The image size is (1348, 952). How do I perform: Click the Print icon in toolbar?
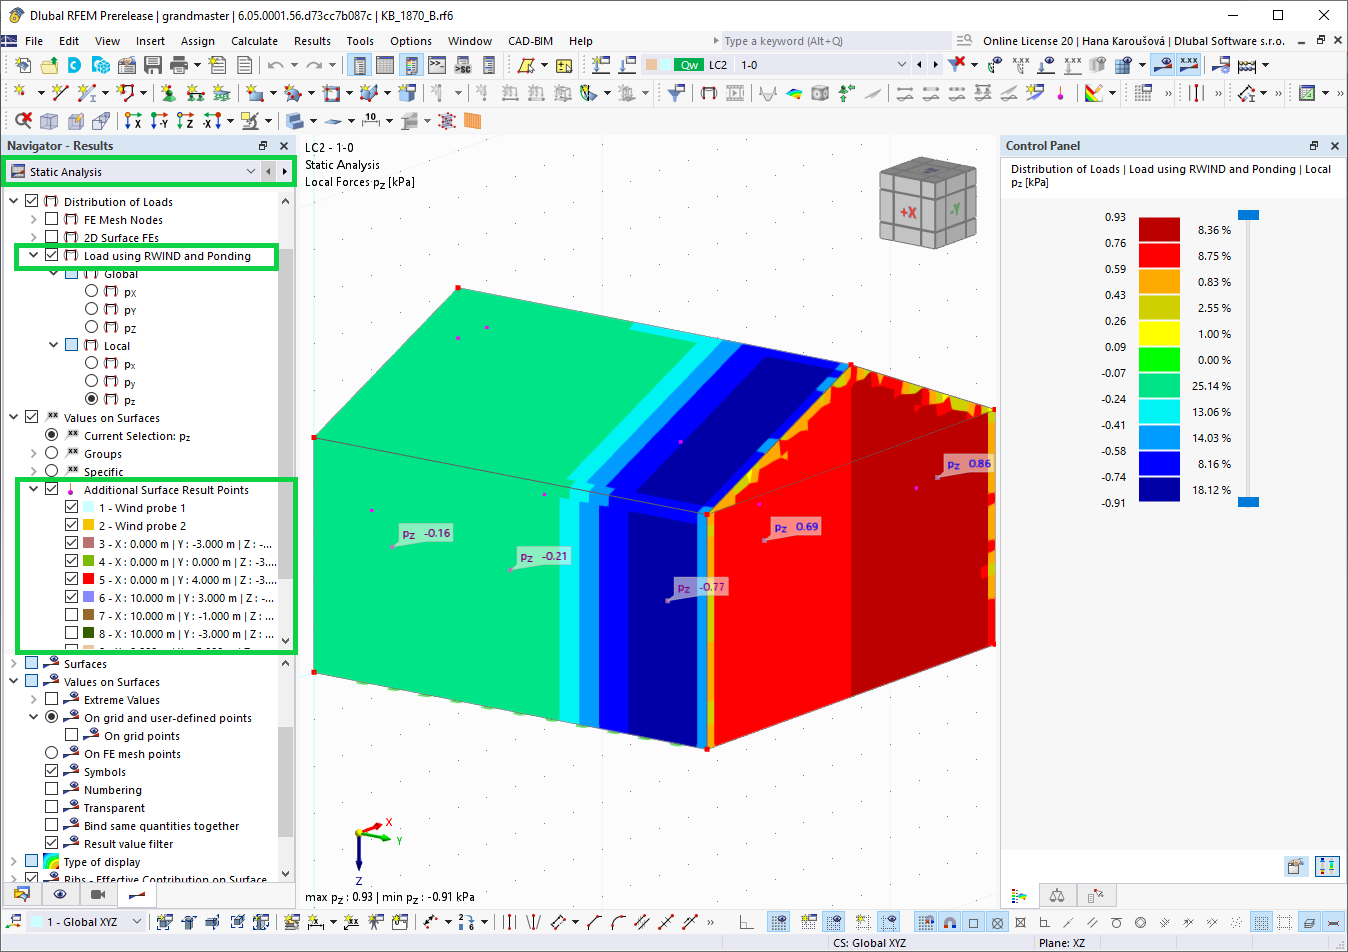pos(179,65)
